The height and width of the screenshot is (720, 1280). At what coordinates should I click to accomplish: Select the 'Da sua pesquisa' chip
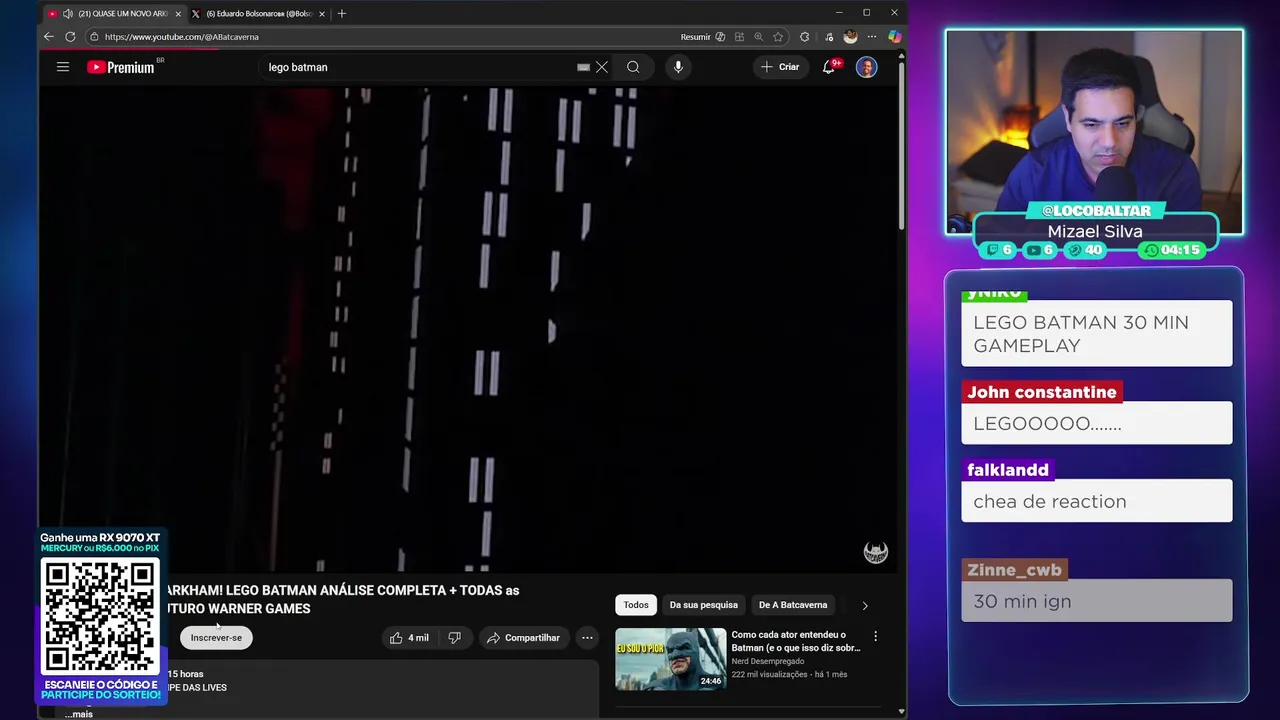coord(703,605)
